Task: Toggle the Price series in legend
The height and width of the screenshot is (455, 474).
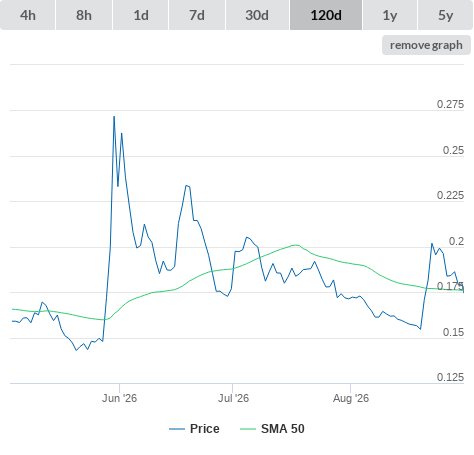Action: click(204, 429)
